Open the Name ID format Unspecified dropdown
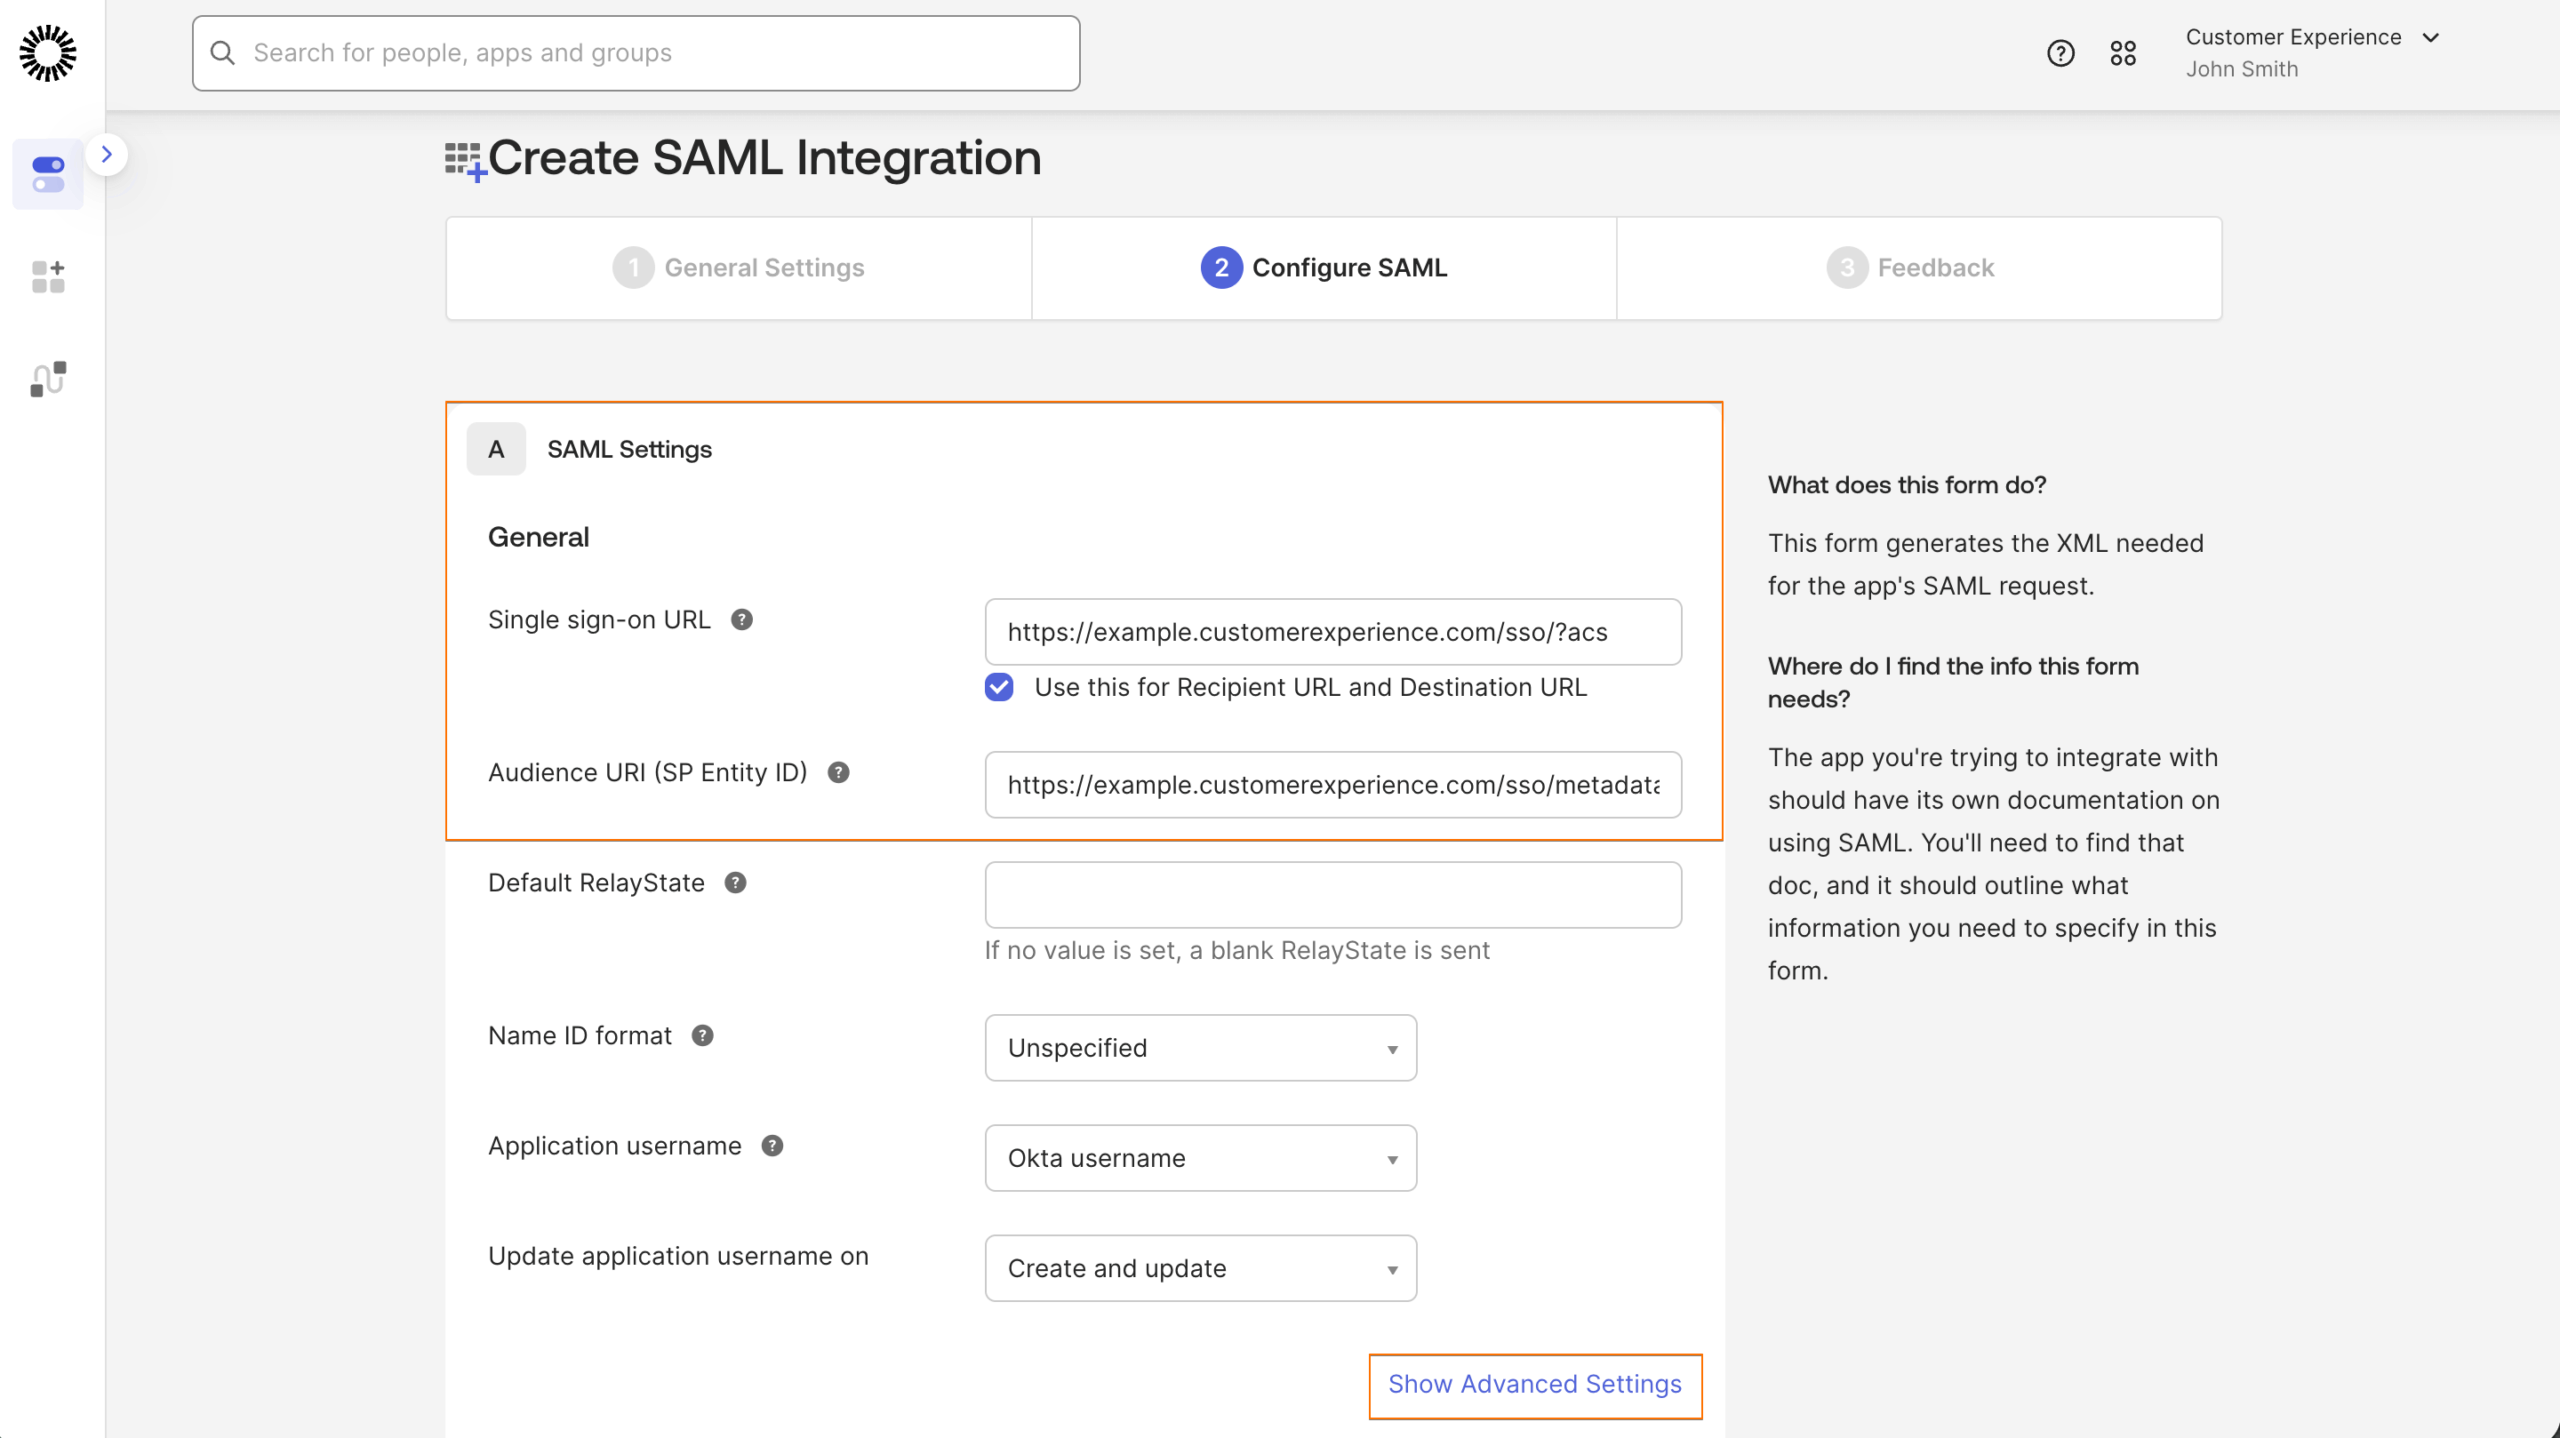 (1199, 1047)
